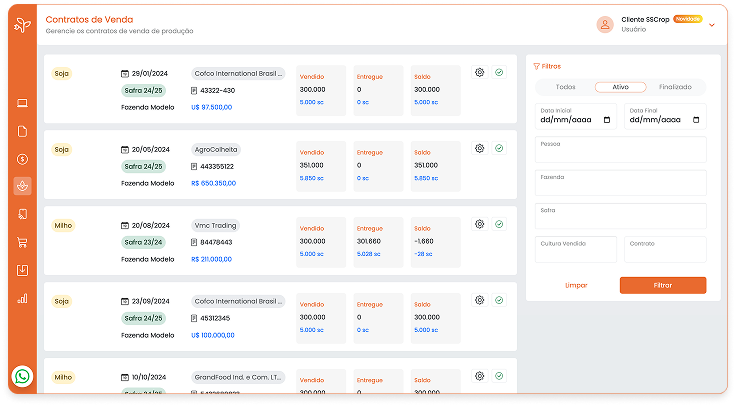This screenshot has height=406, width=736.
Task: Click into the Pessoa filter field
Action: pyautogui.click(x=620, y=150)
